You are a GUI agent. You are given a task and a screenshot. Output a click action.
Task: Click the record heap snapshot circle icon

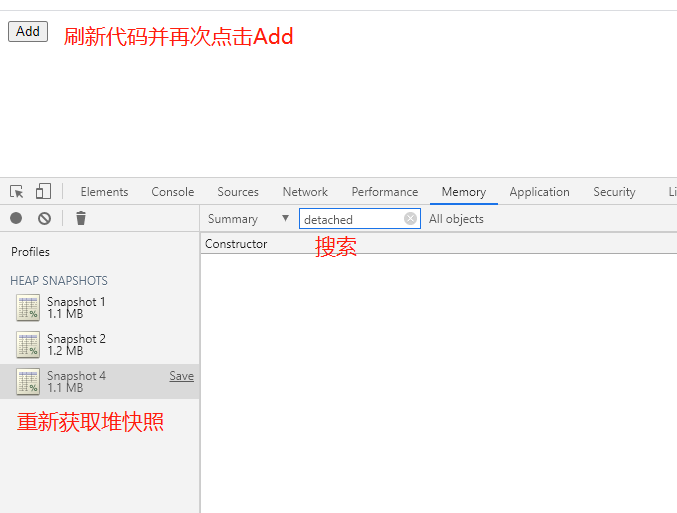point(16,218)
